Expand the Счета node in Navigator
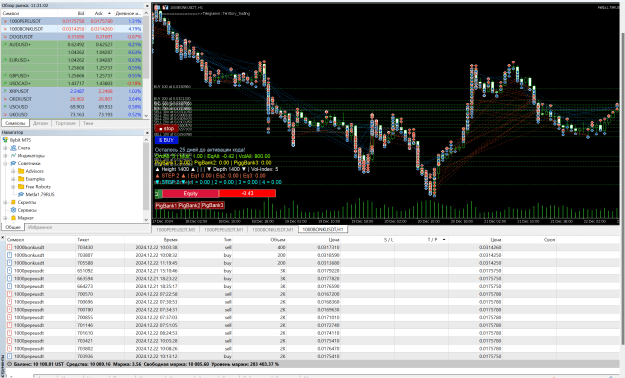The image size is (625, 378). pyautogui.click(x=5, y=148)
